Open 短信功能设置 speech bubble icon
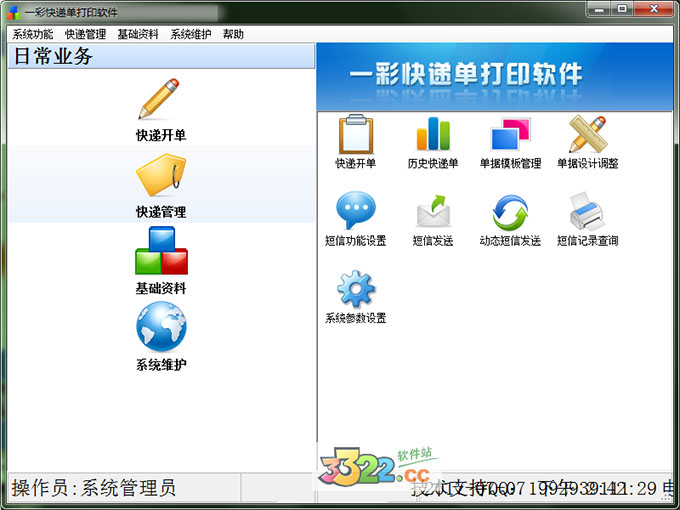 click(356, 211)
